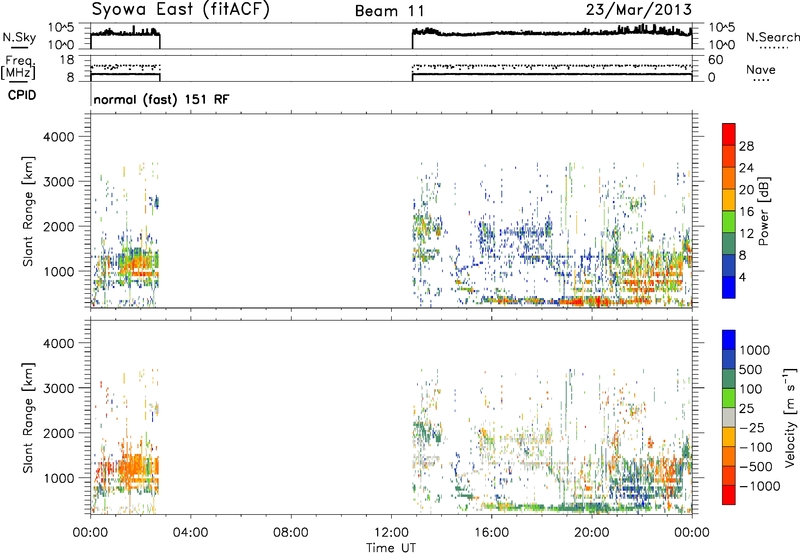This screenshot has height=554, width=800.
Task: Click the title text 'Syowa East (fitACF)'
Action: (180, 9)
